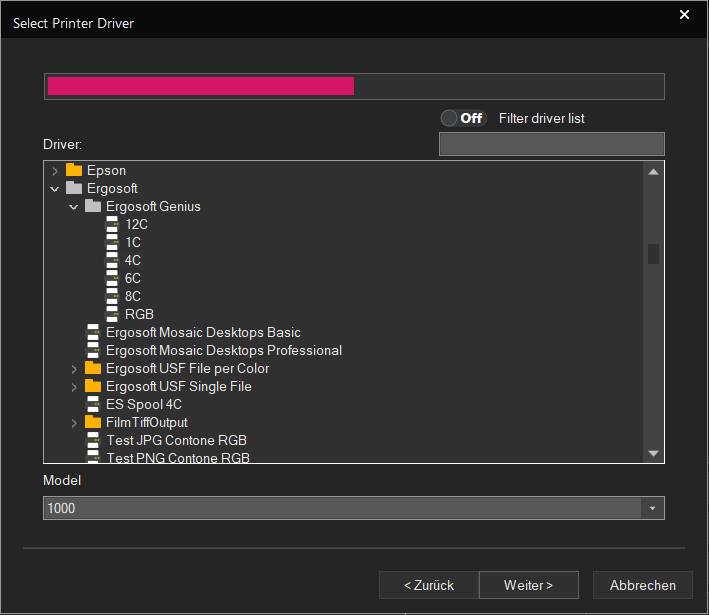This screenshot has width=709, height=615.
Task: Click the RGB driver icon
Action: [x=112, y=314]
